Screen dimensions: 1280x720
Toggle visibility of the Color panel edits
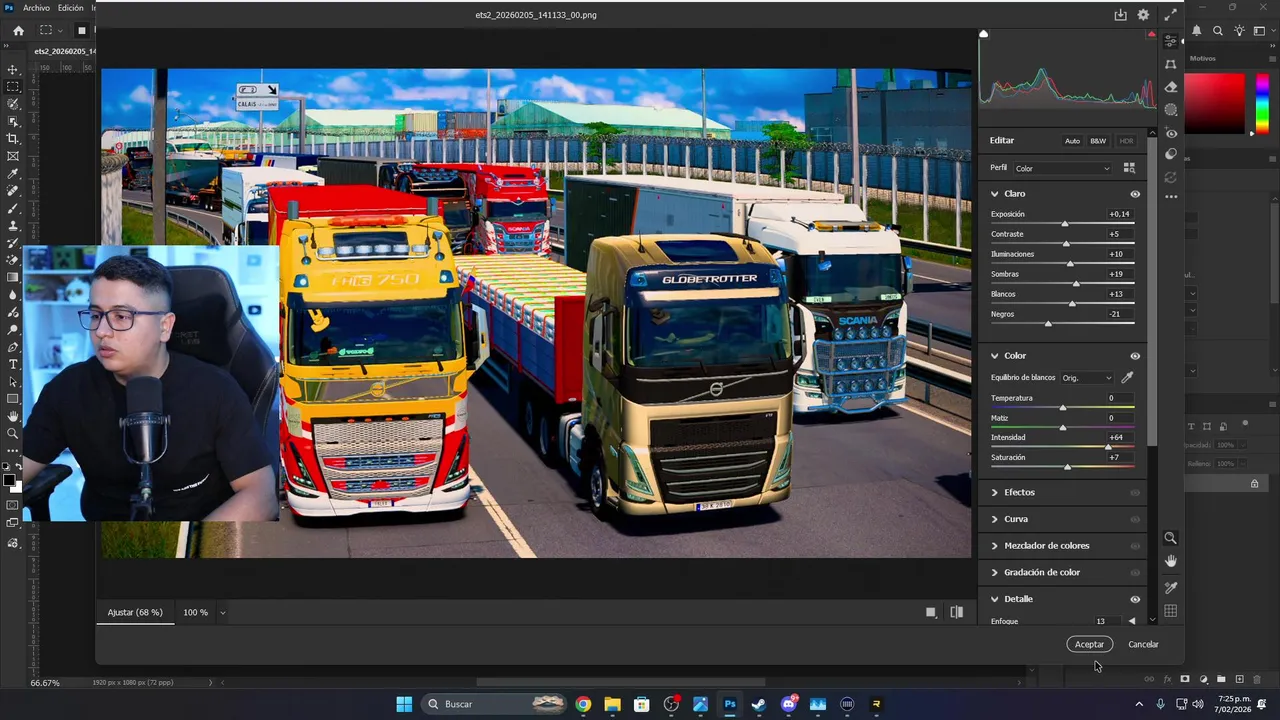(x=1135, y=356)
